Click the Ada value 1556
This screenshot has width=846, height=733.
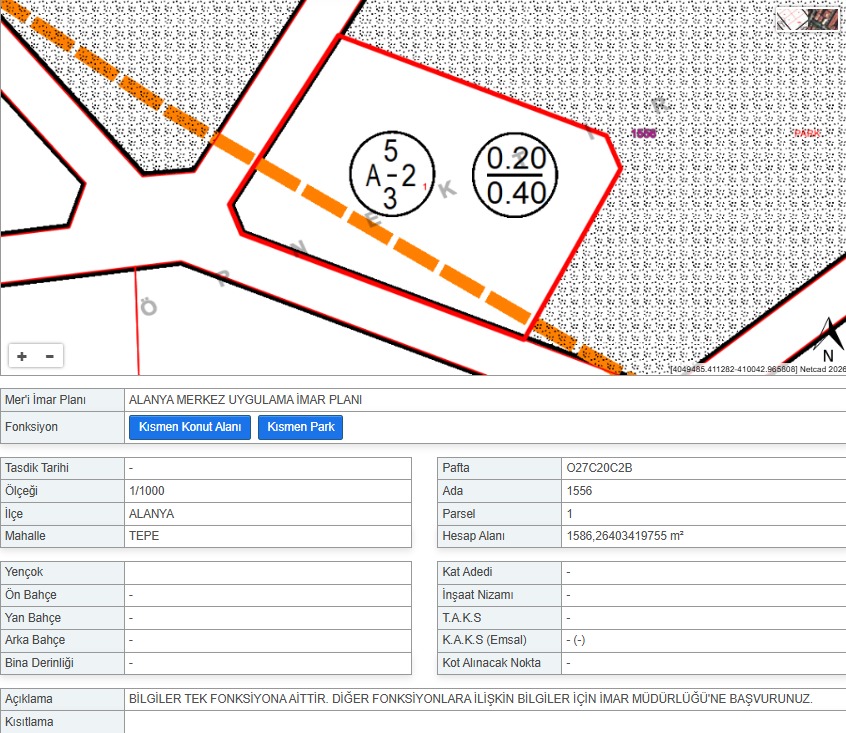coord(579,491)
